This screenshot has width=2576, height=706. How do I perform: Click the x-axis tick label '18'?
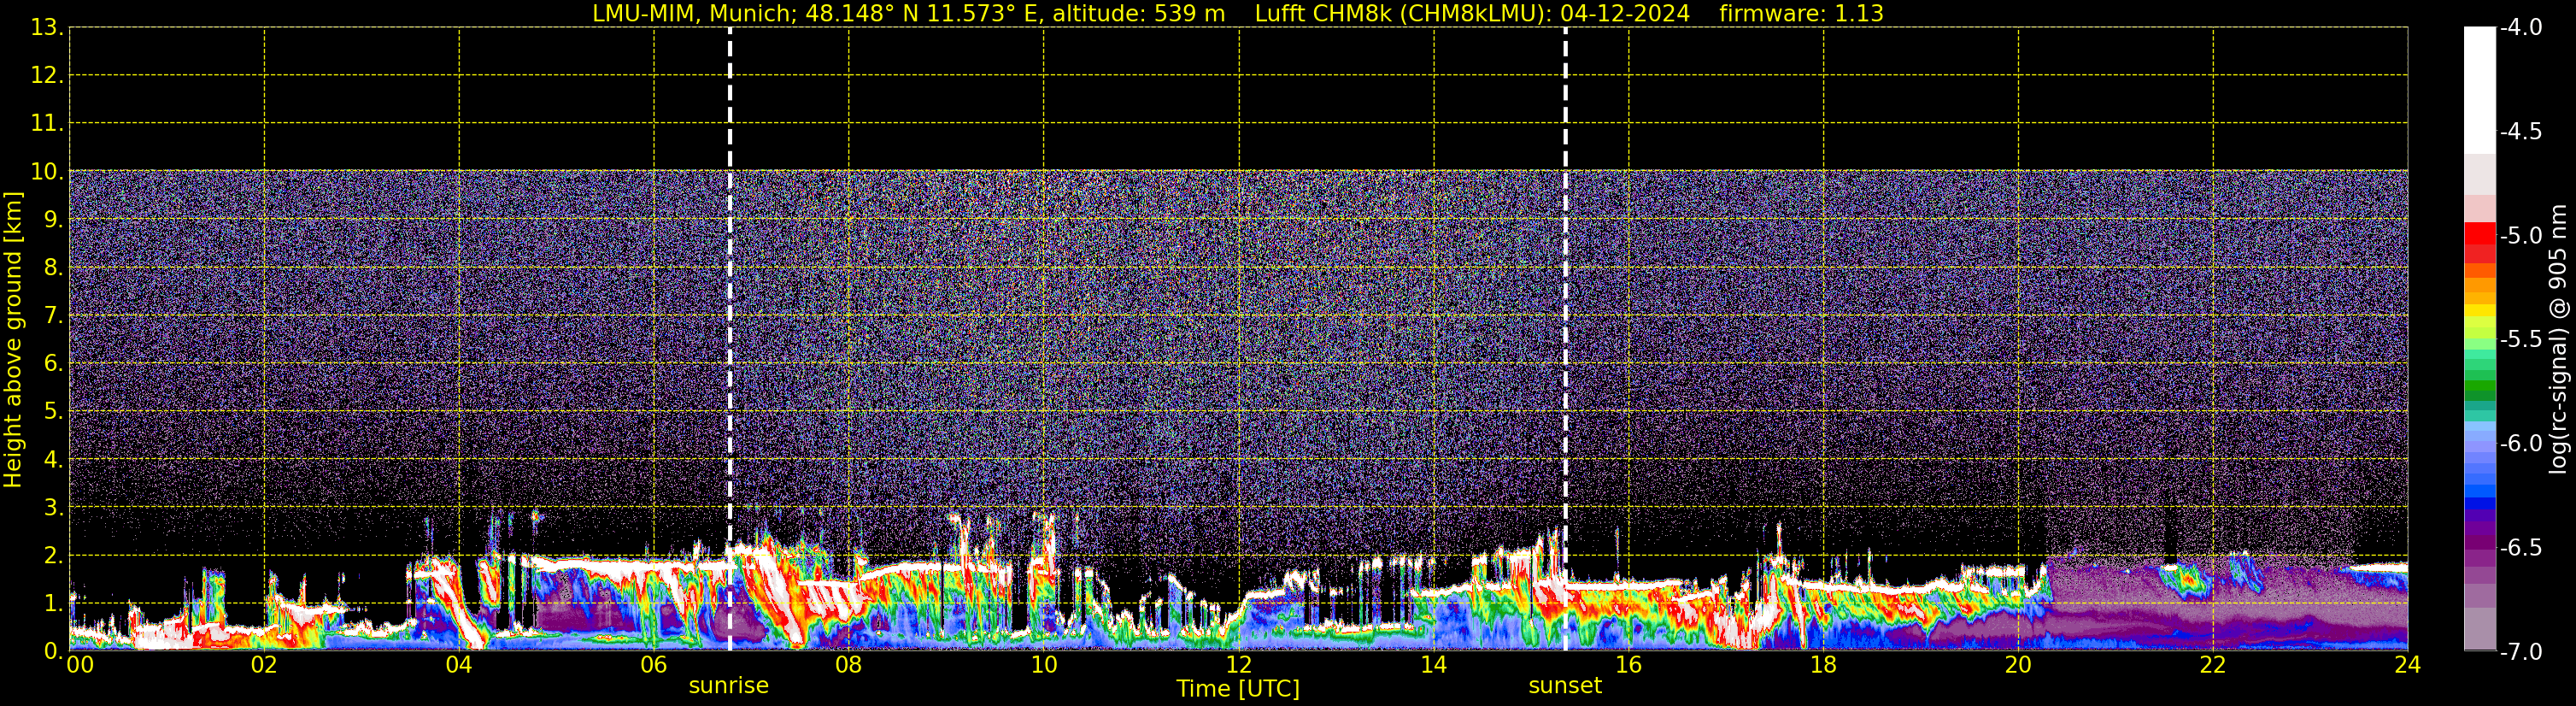point(1823,665)
